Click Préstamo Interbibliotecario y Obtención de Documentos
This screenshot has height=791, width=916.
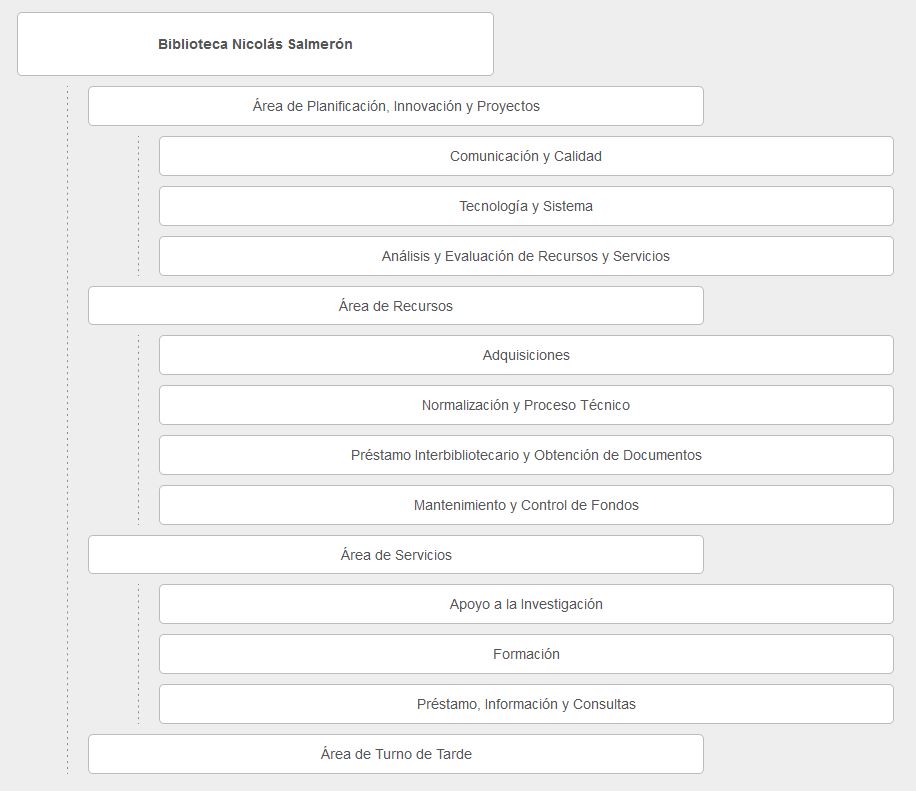coord(525,455)
